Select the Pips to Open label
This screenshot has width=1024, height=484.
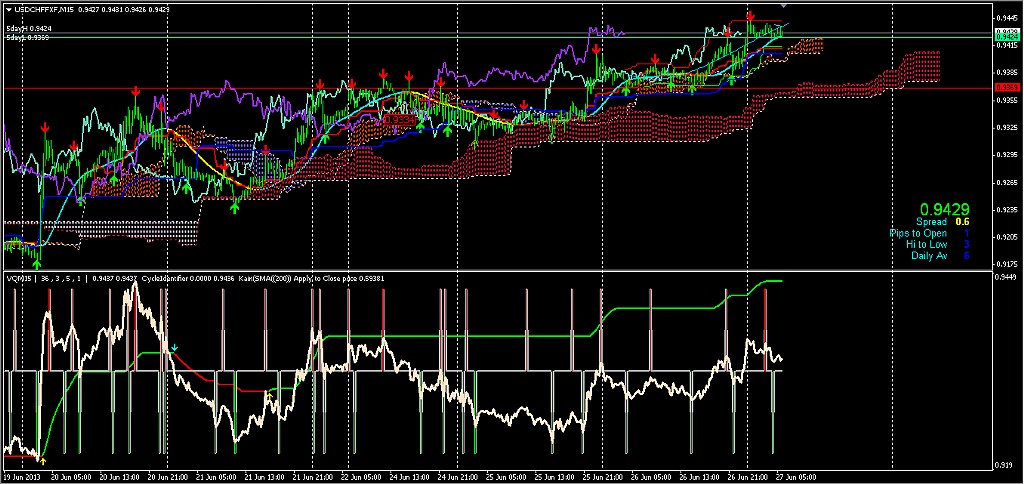[918, 233]
